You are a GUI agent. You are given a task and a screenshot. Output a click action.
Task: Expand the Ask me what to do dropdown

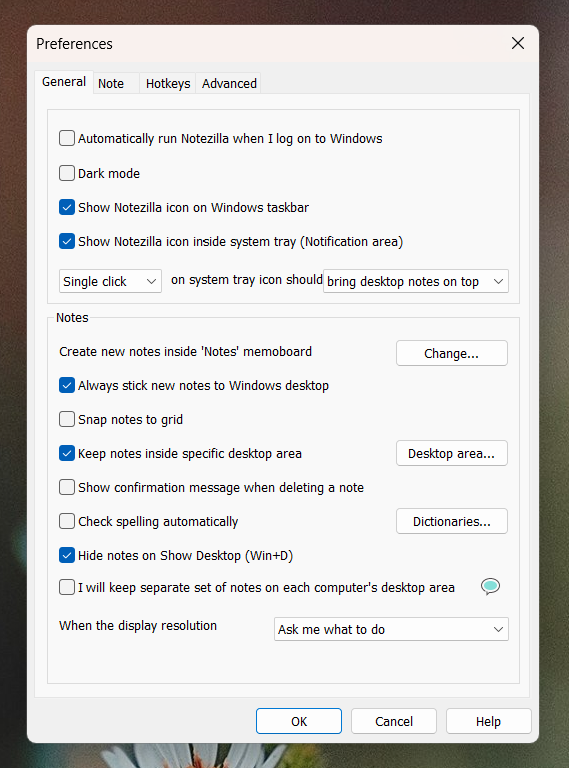coord(391,629)
